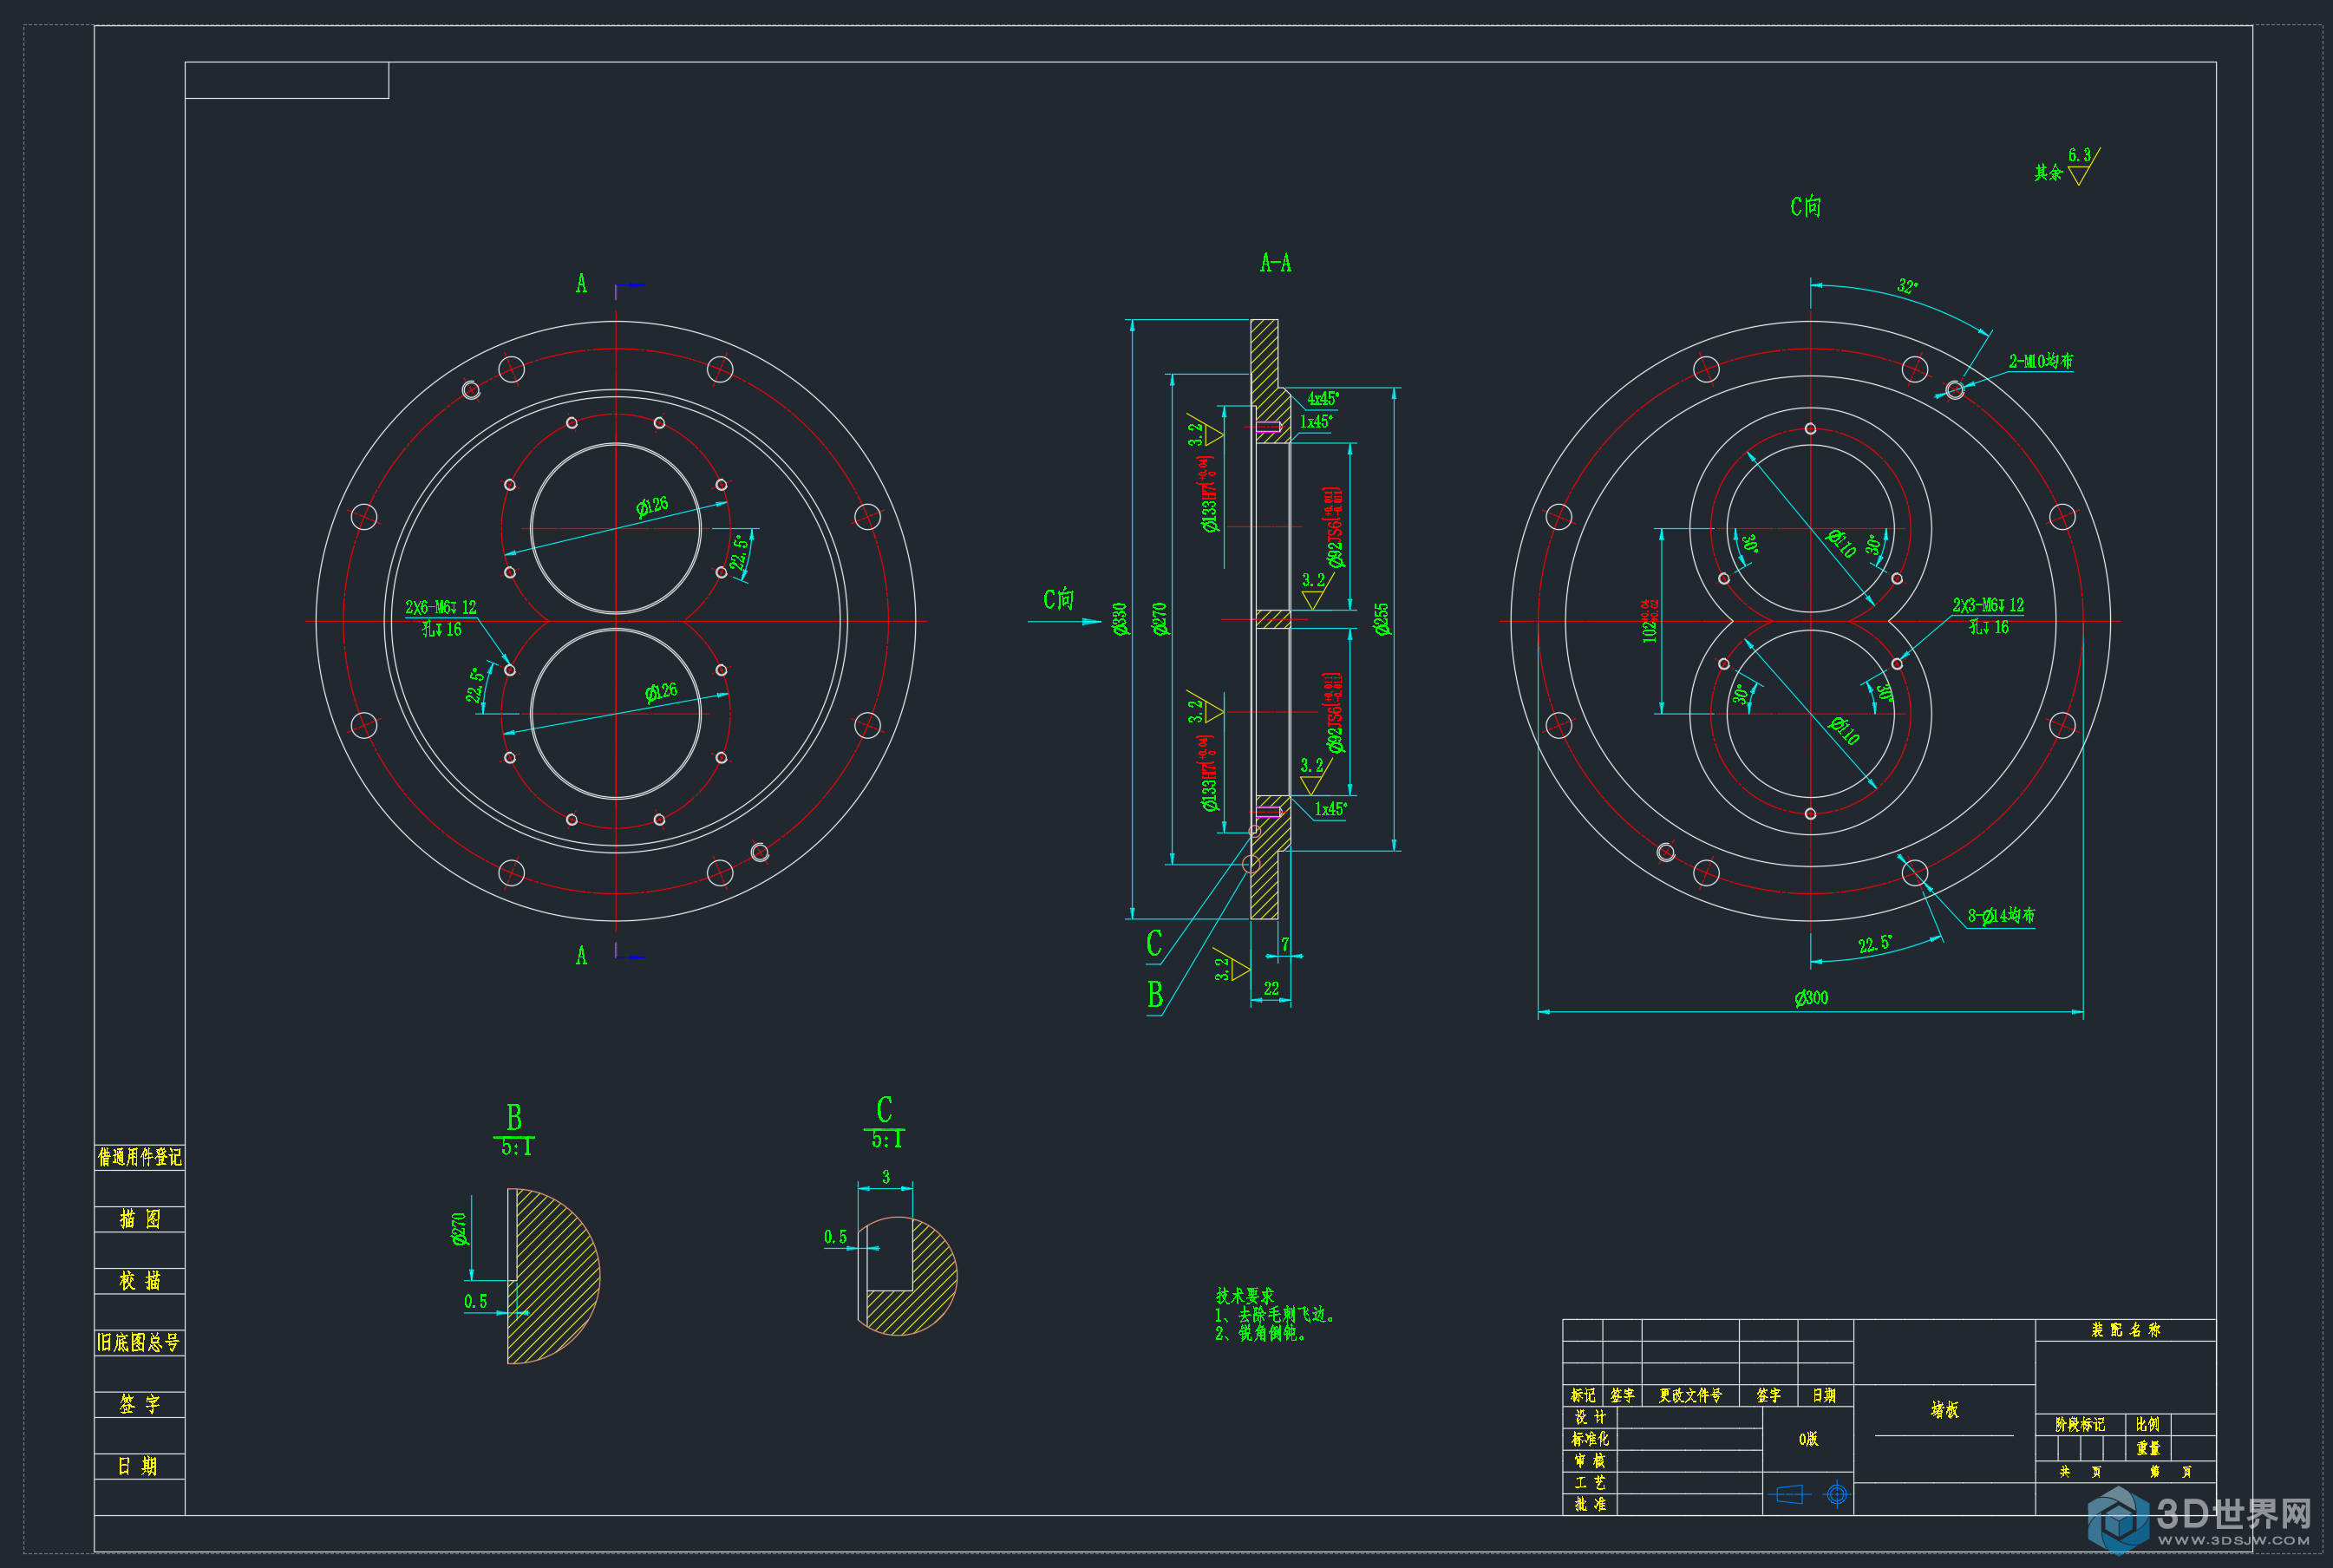Click the 102 center-distance dimension
Screen dimensions: 2333x1568
point(1649,620)
